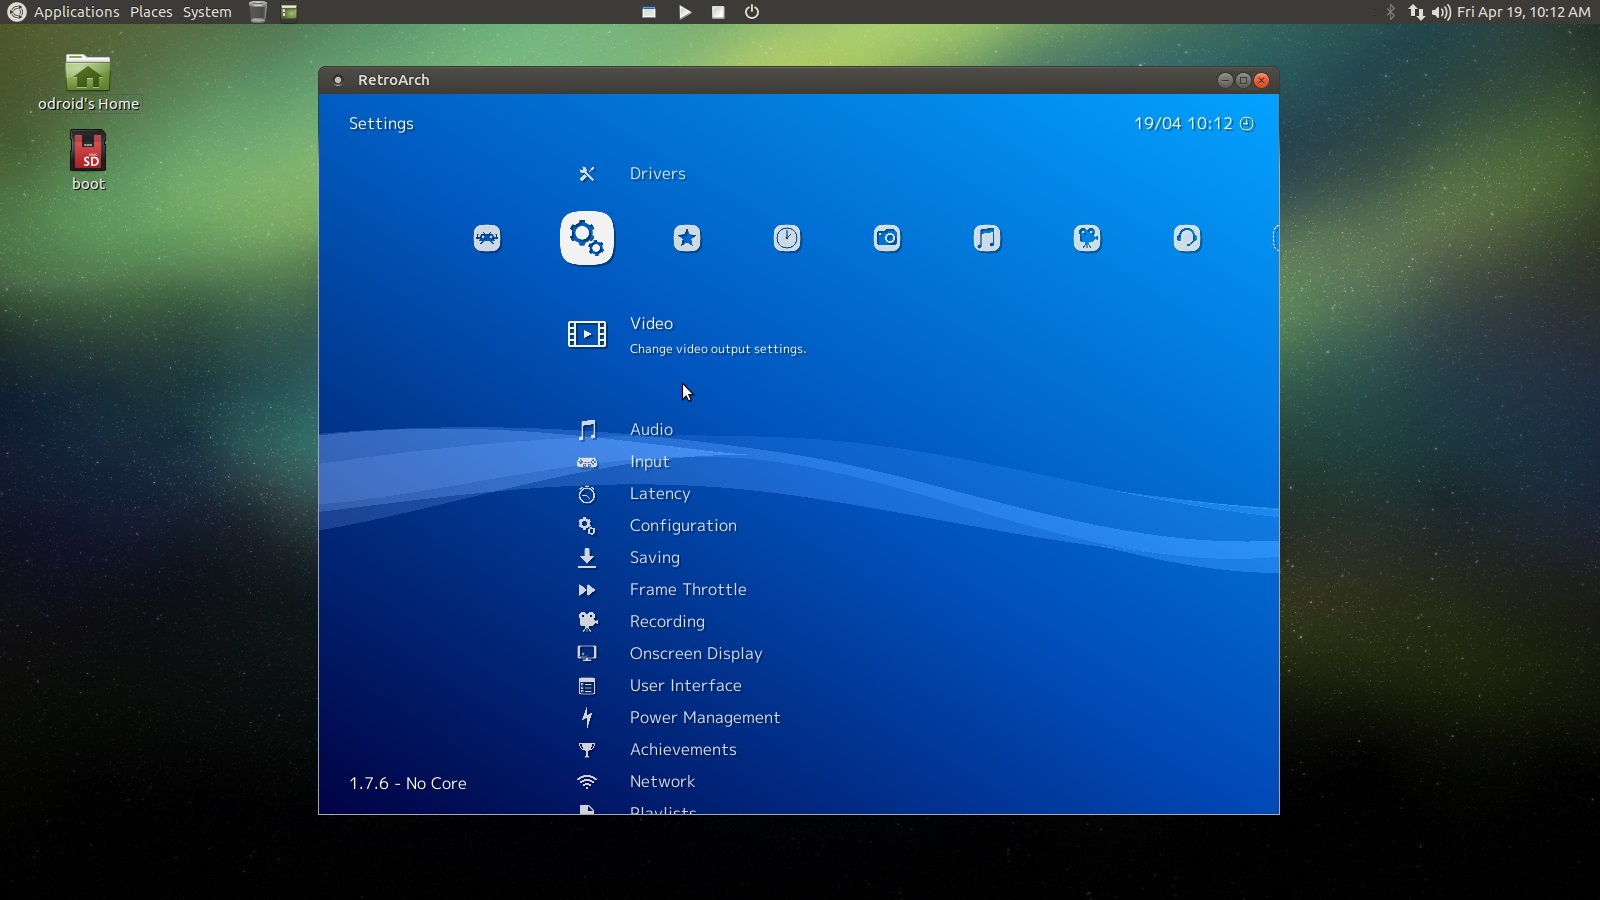This screenshot has width=1600, height=900.
Task: Select the Saving settings entry
Action: 654,557
